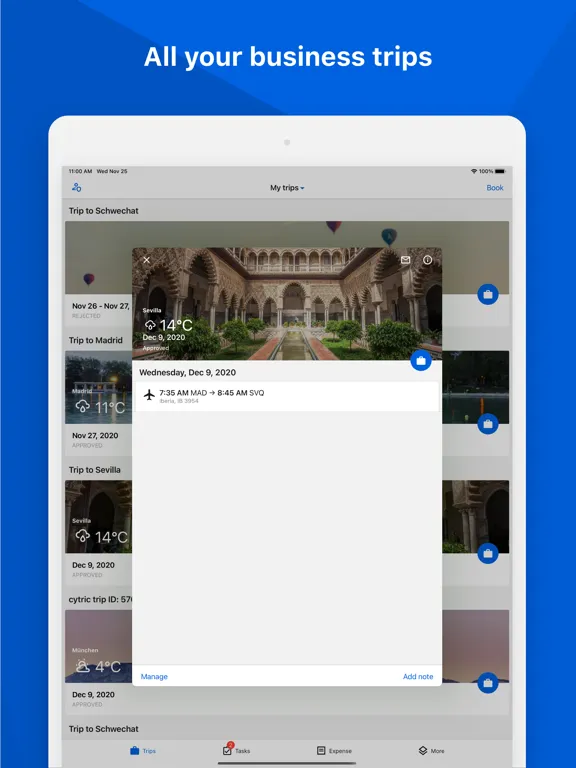Switch to the Tasks tab
This screenshot has width=576, height=768.
[x=236, y=750]
